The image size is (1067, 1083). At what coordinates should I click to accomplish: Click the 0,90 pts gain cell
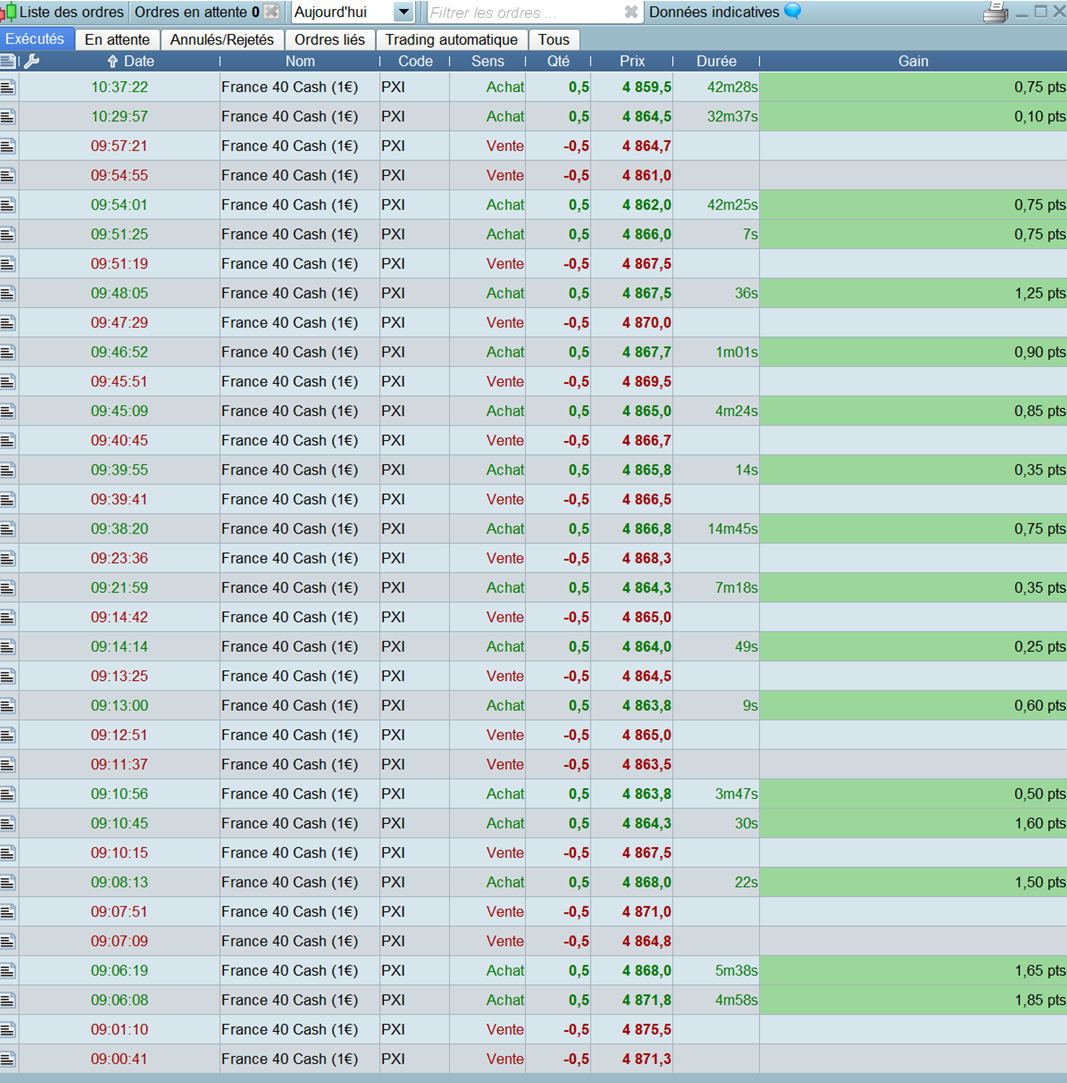click(x=913, y=352)
